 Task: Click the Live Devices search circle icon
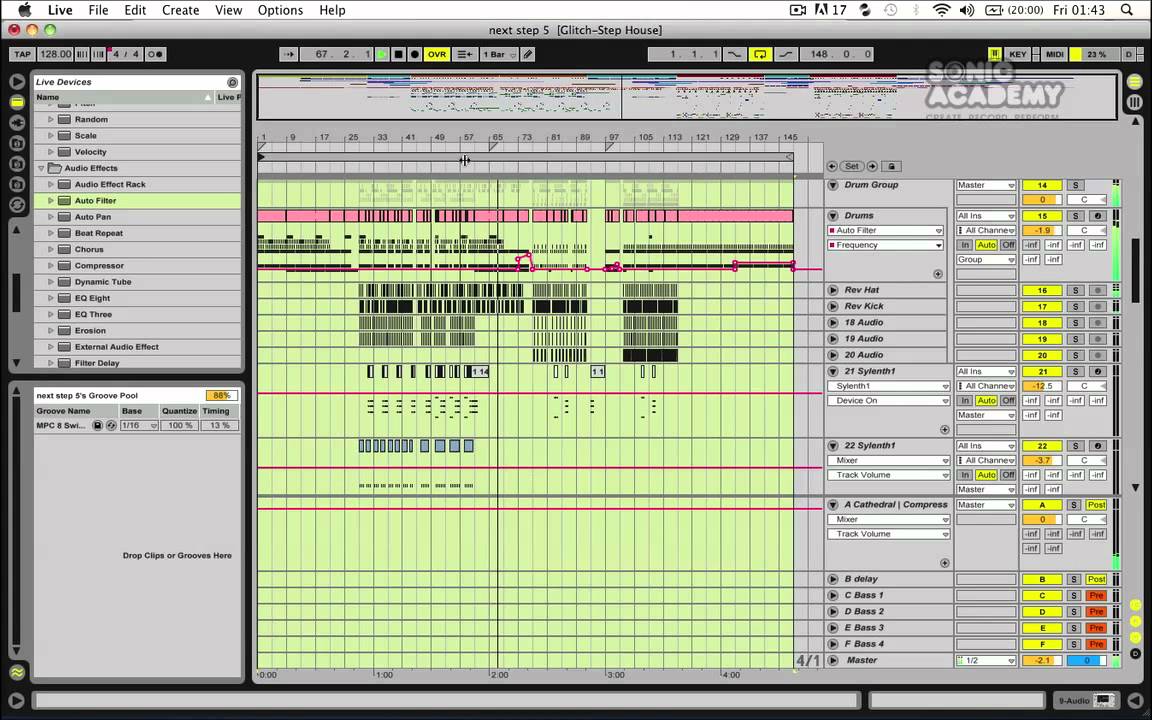point(233,82)
